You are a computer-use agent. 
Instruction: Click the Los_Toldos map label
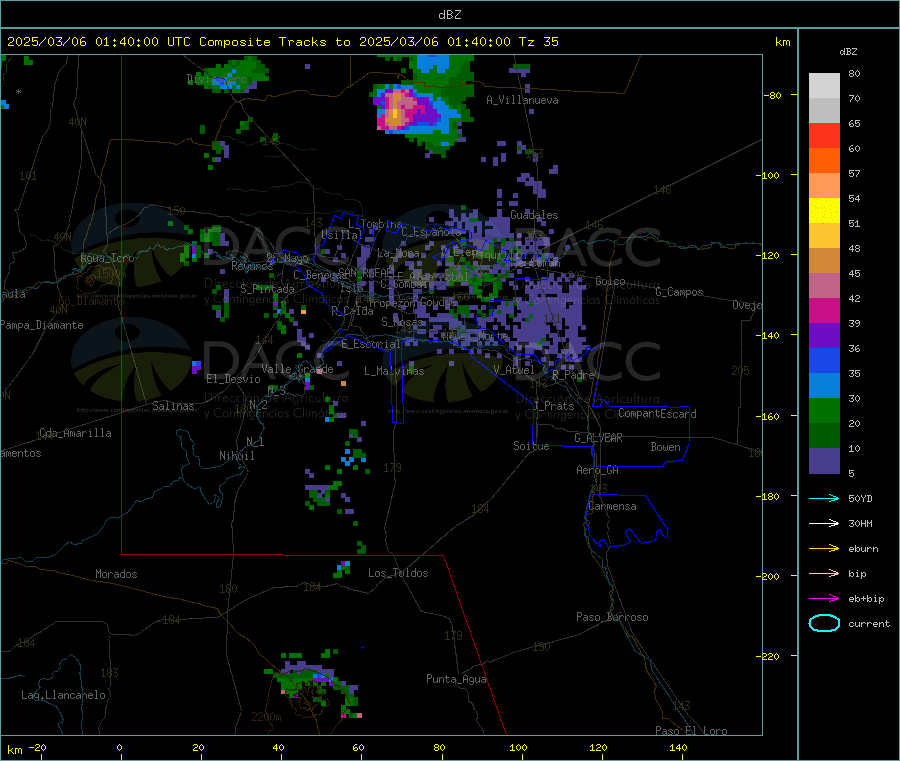click(398, 573)
